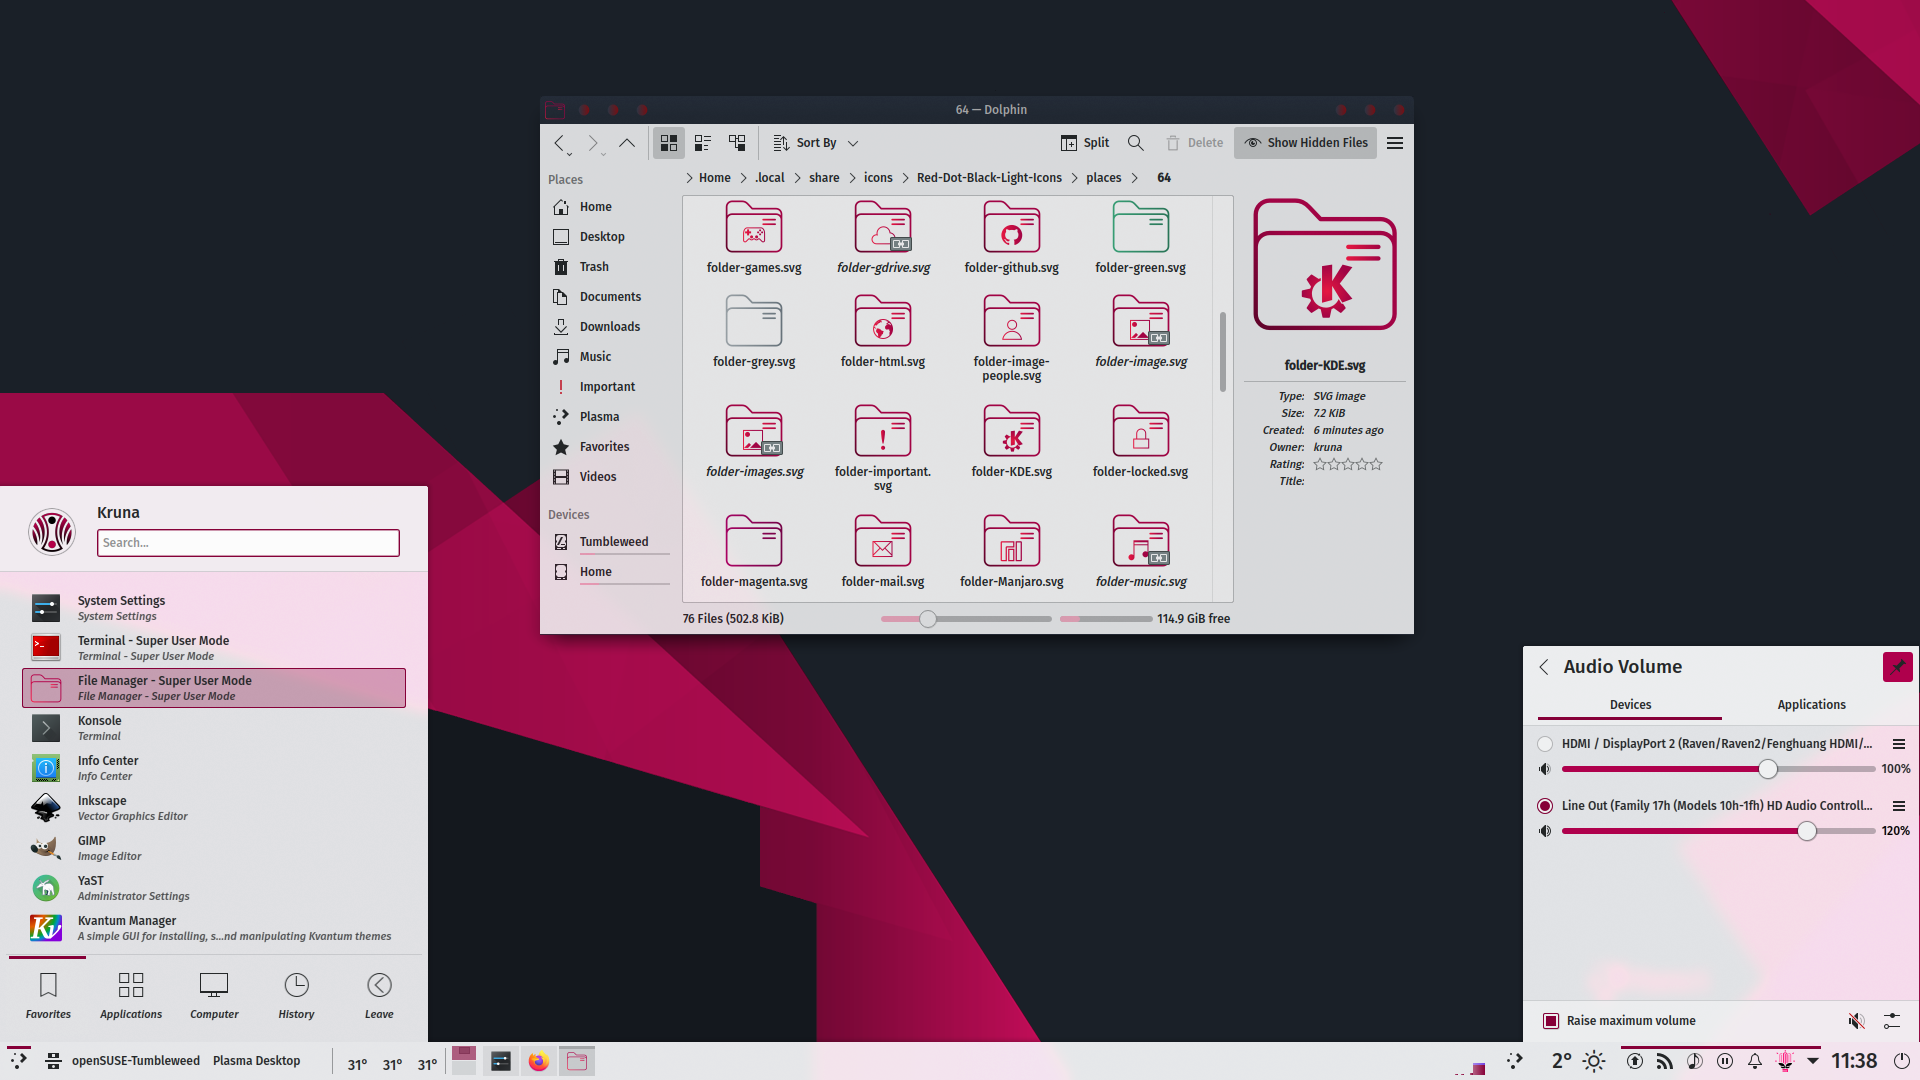Open Downloads in Places sidebar
This screenshot has height=1080, width=1920.
(x=609, y=327)
